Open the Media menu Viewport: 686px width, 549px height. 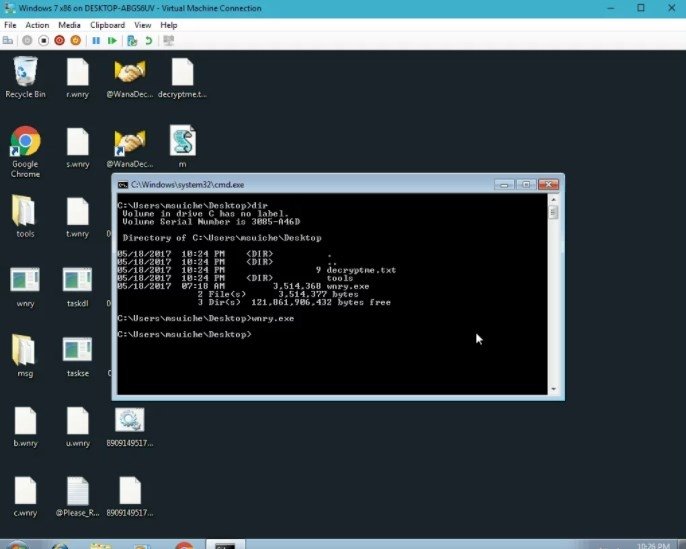point(69,25)
